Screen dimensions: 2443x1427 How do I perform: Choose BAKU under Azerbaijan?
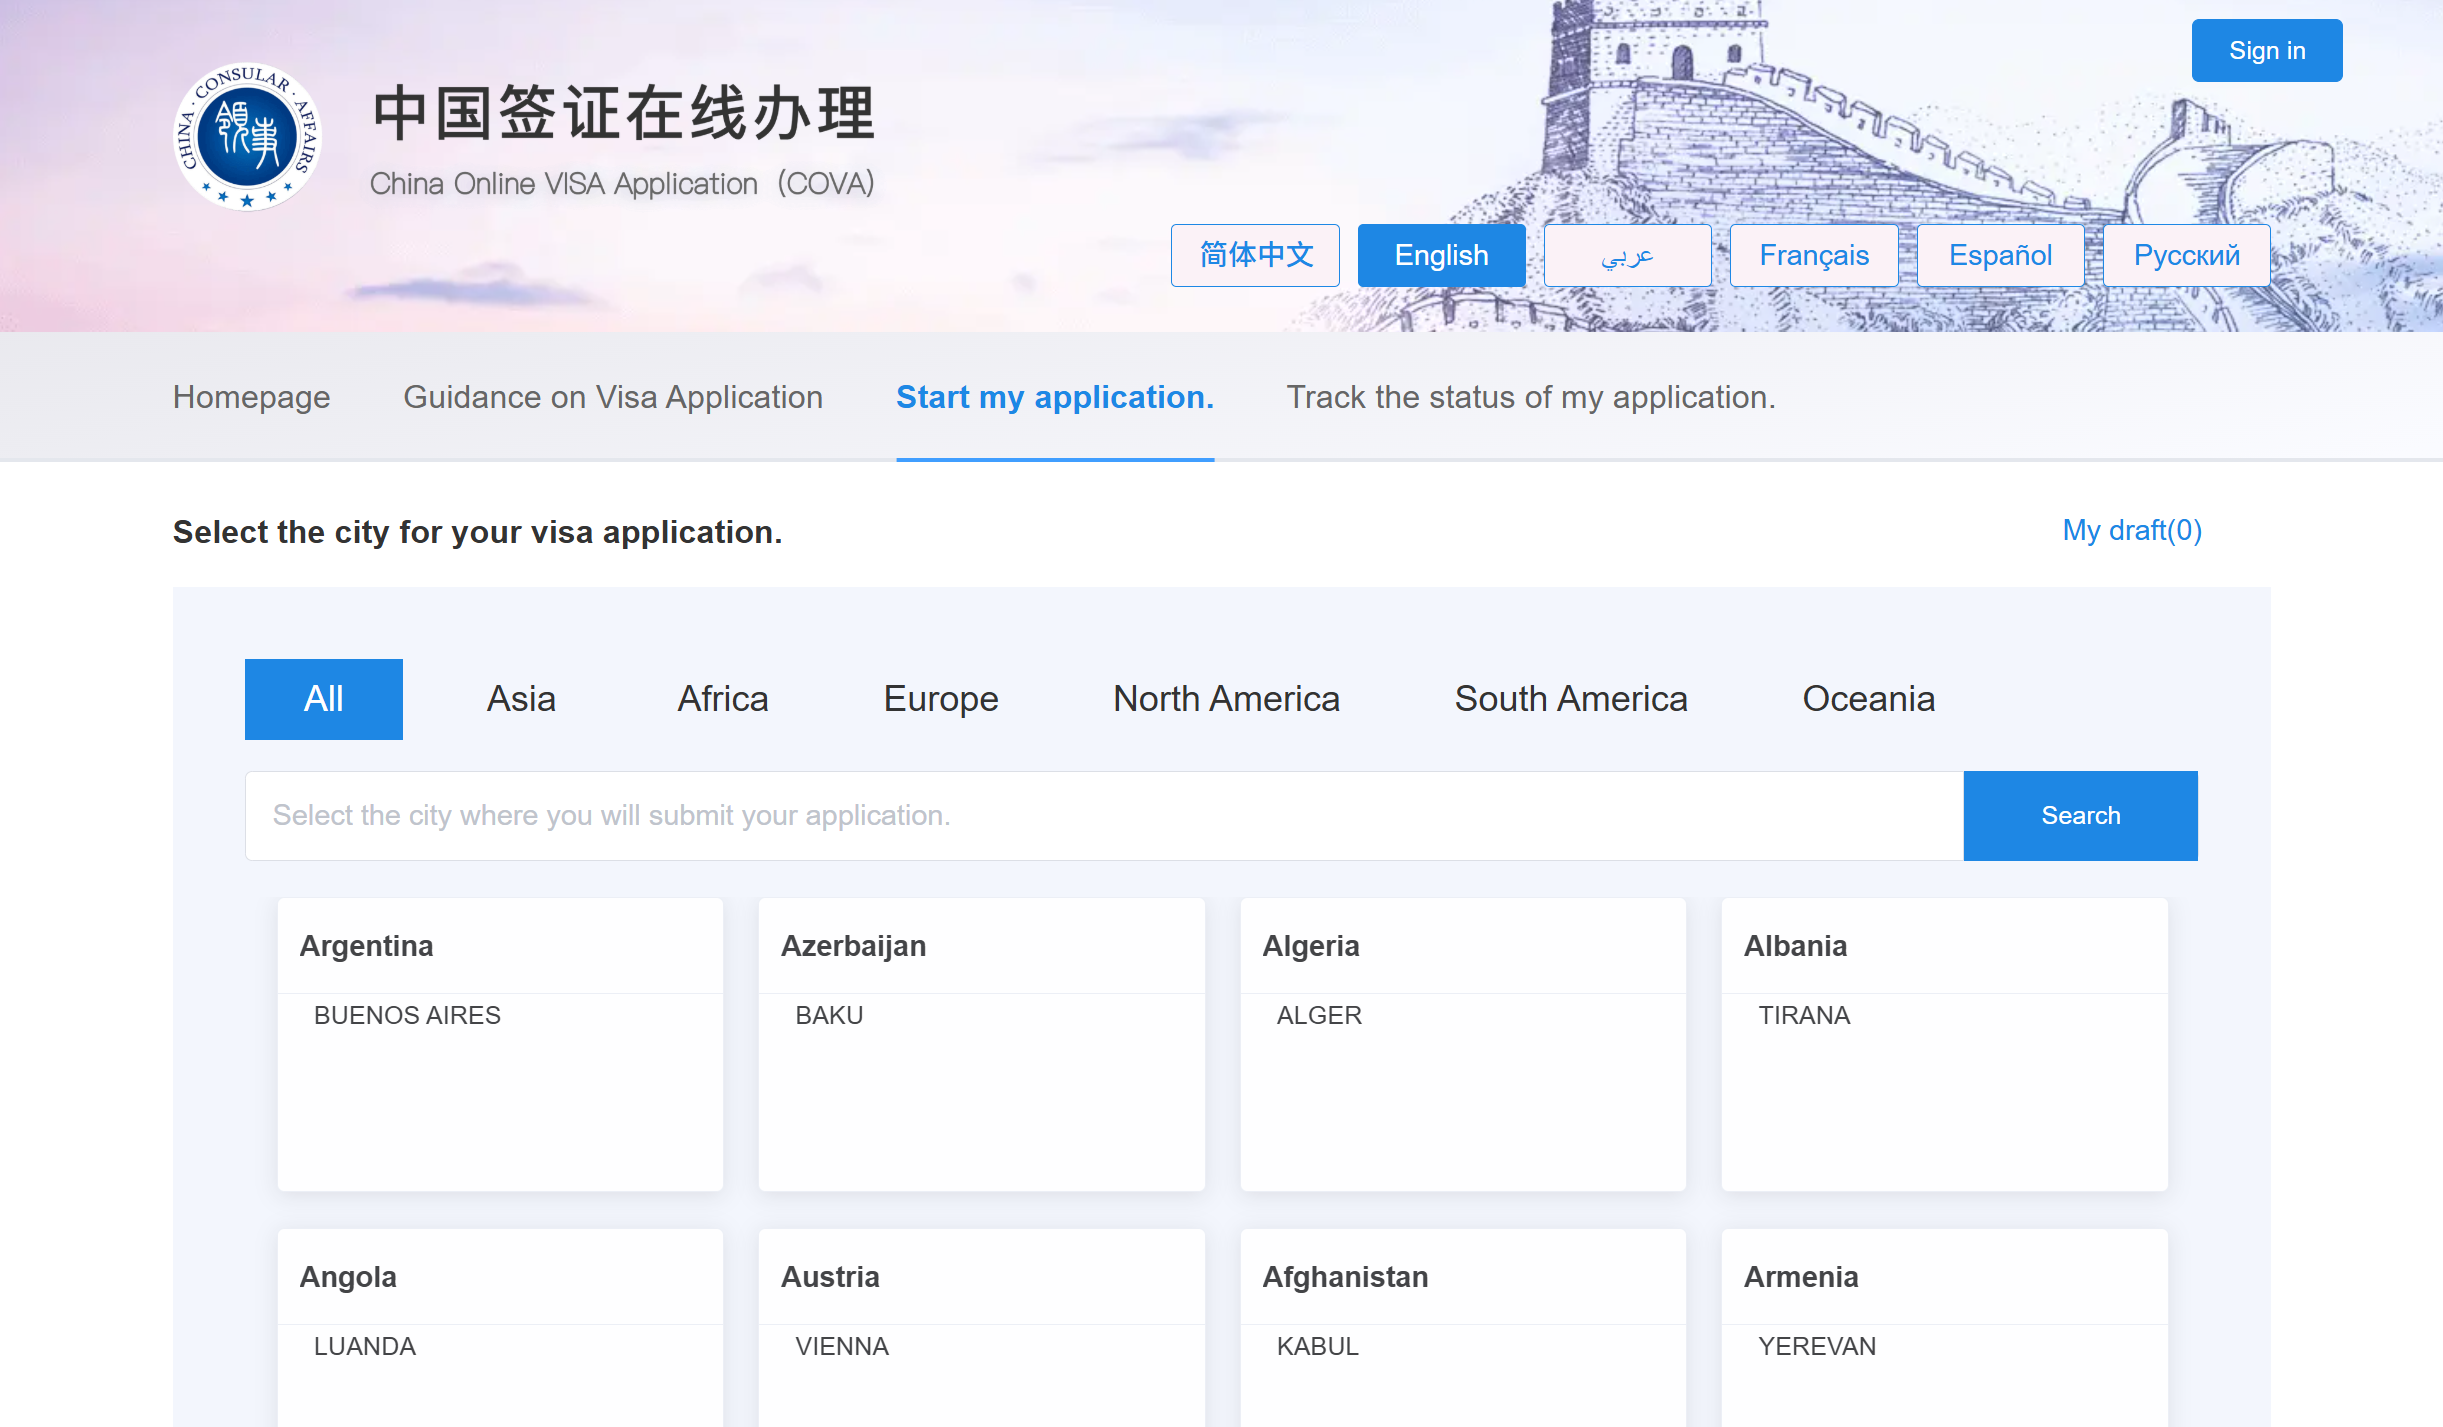pyautogui.click(x=829, y=1015)
